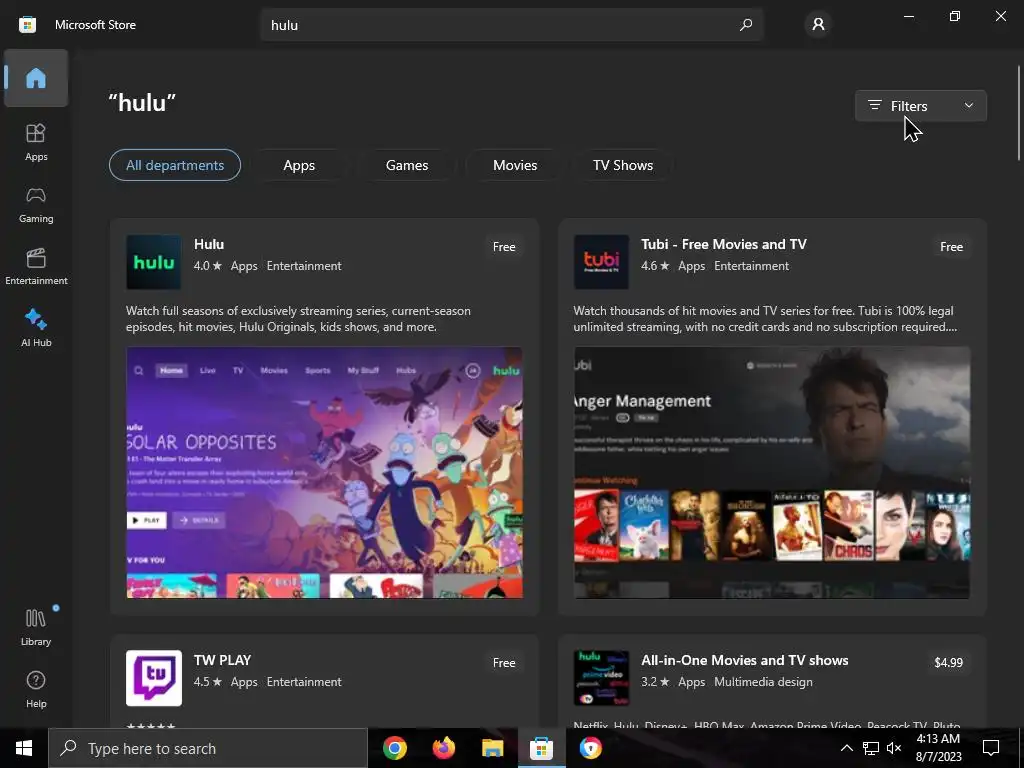This screenshot has height=768, width=1024.
Task: Click the Entertainment label on Hulu card
Action: 304,266
